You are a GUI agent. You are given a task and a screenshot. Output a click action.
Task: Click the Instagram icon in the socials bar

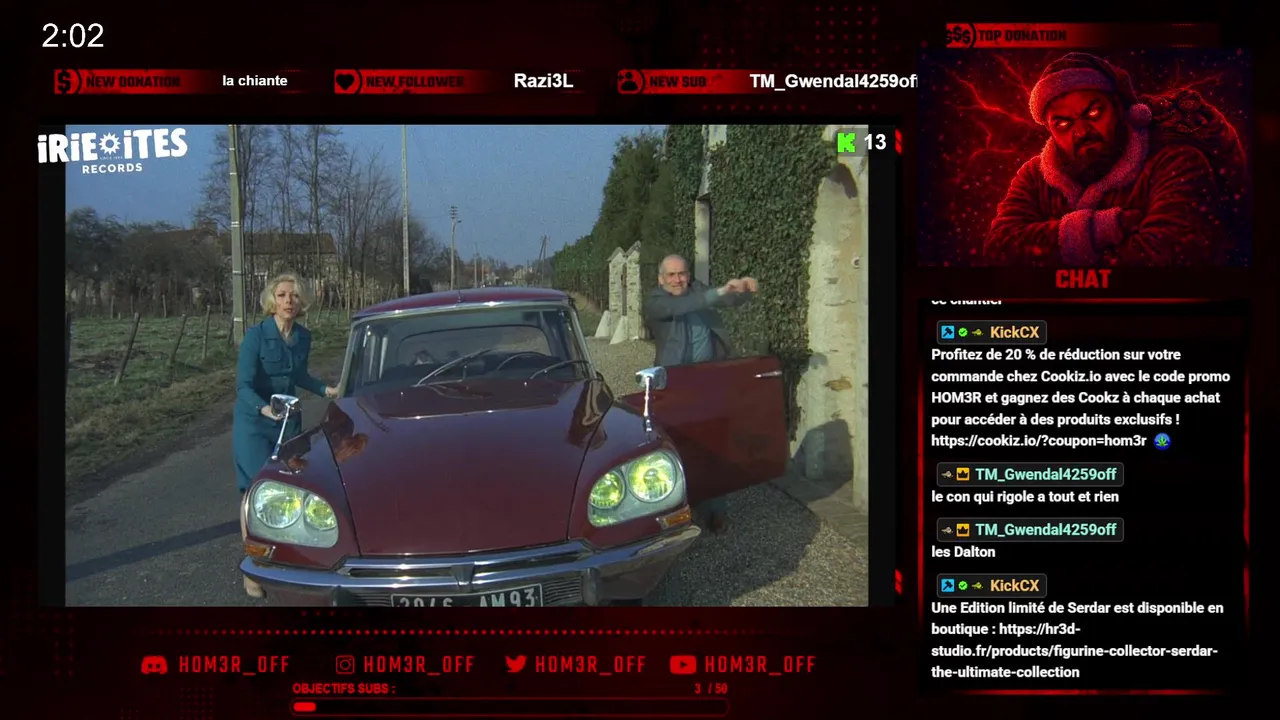click(x=345, y=665)
